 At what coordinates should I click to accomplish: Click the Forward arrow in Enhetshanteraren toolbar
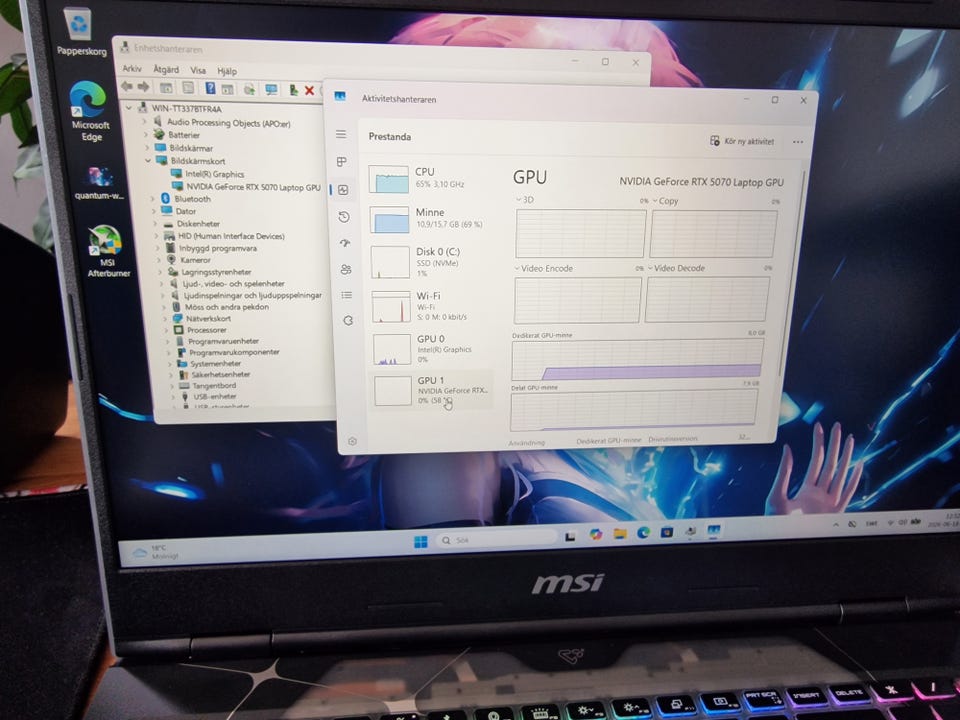143,87
